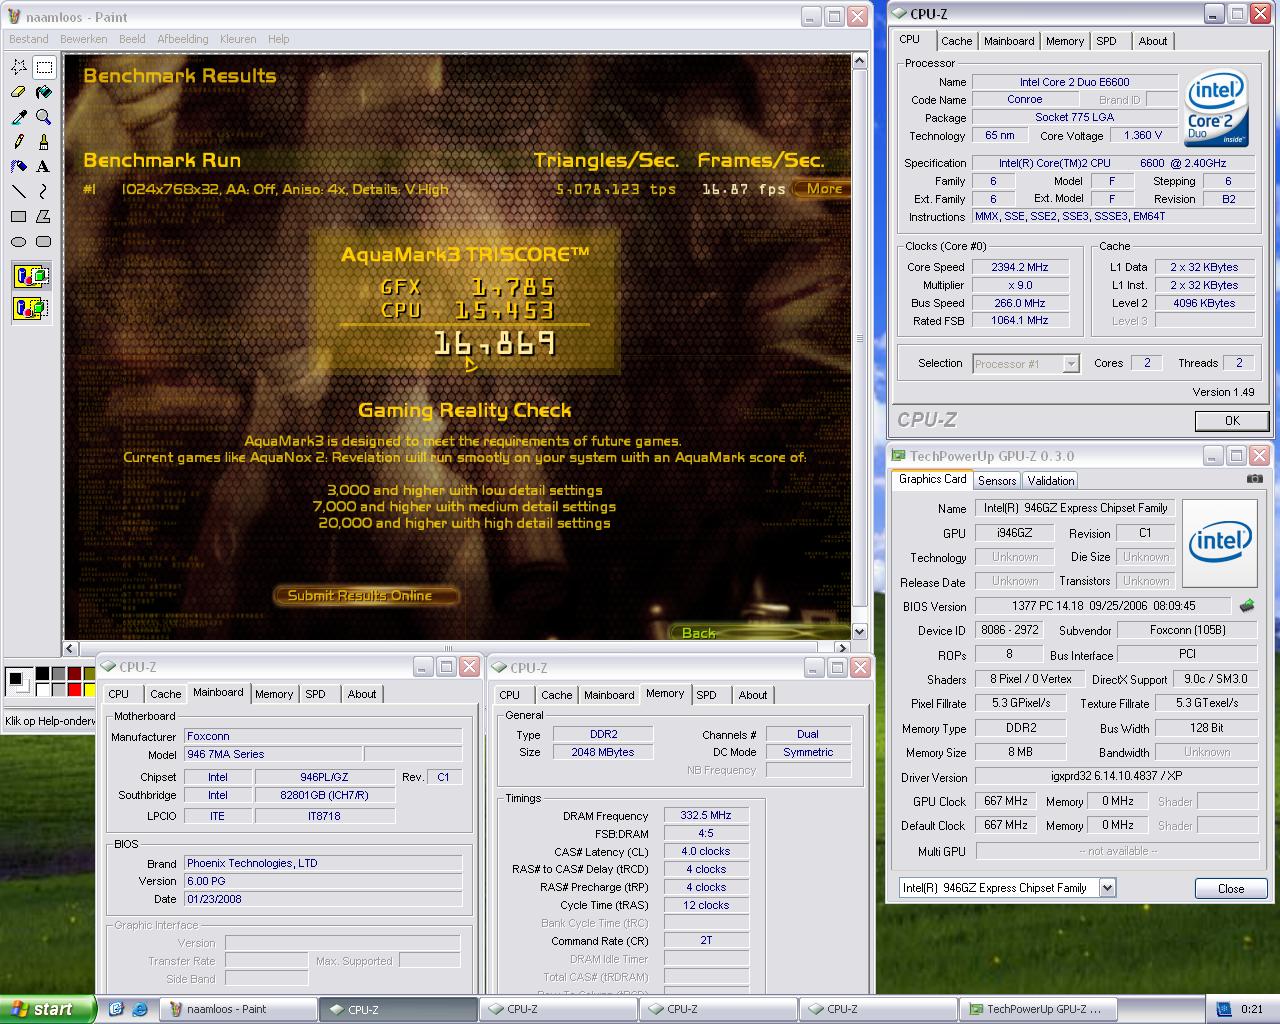Select the rectangular Select tool in Paint
The height and width of the screenshot is (1024, 1280).
point(44,67)
